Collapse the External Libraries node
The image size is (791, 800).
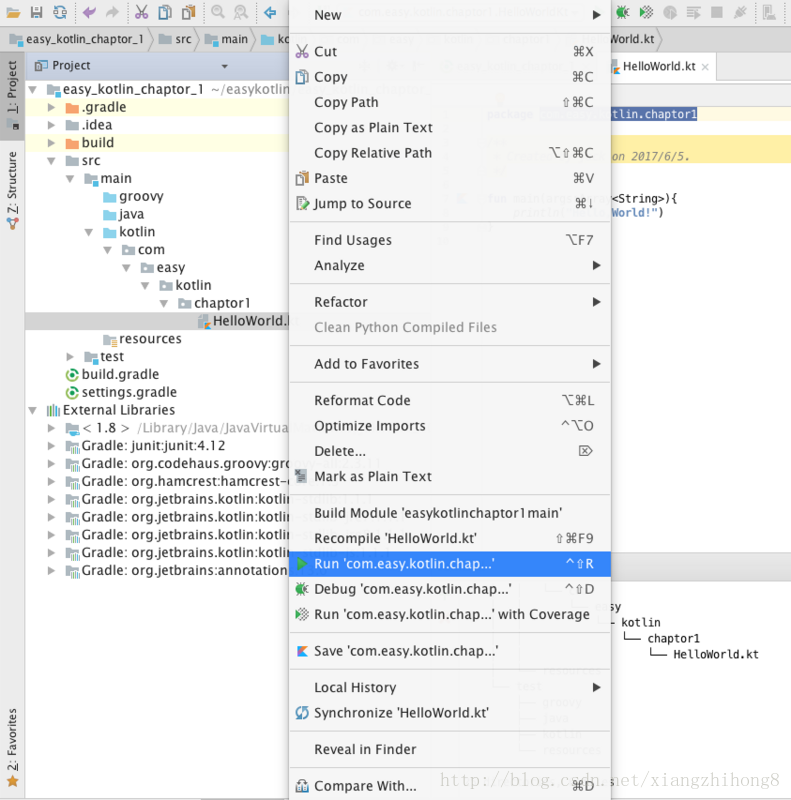[x=33, y=410]
